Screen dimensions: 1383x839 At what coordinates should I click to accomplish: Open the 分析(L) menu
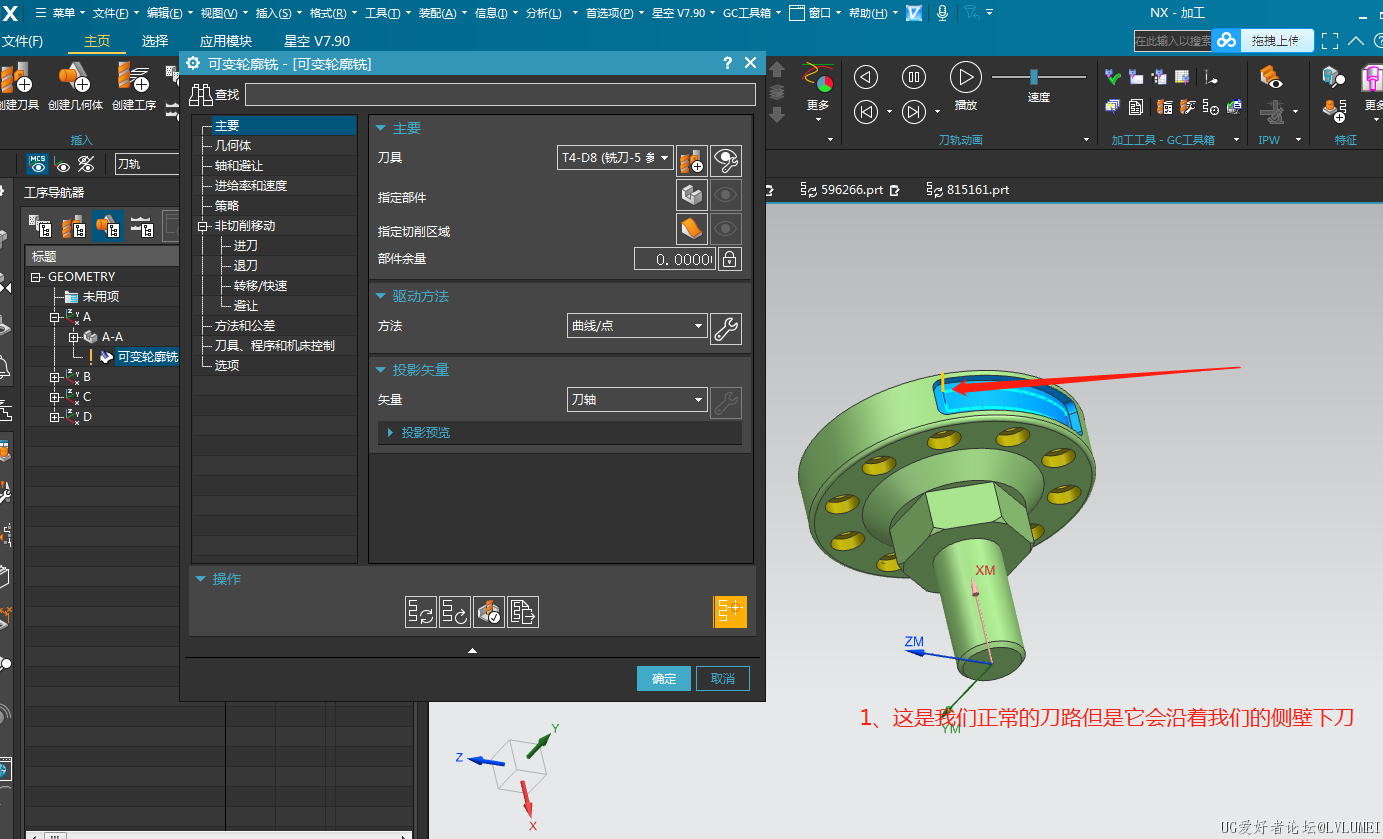tap(543, 13)
